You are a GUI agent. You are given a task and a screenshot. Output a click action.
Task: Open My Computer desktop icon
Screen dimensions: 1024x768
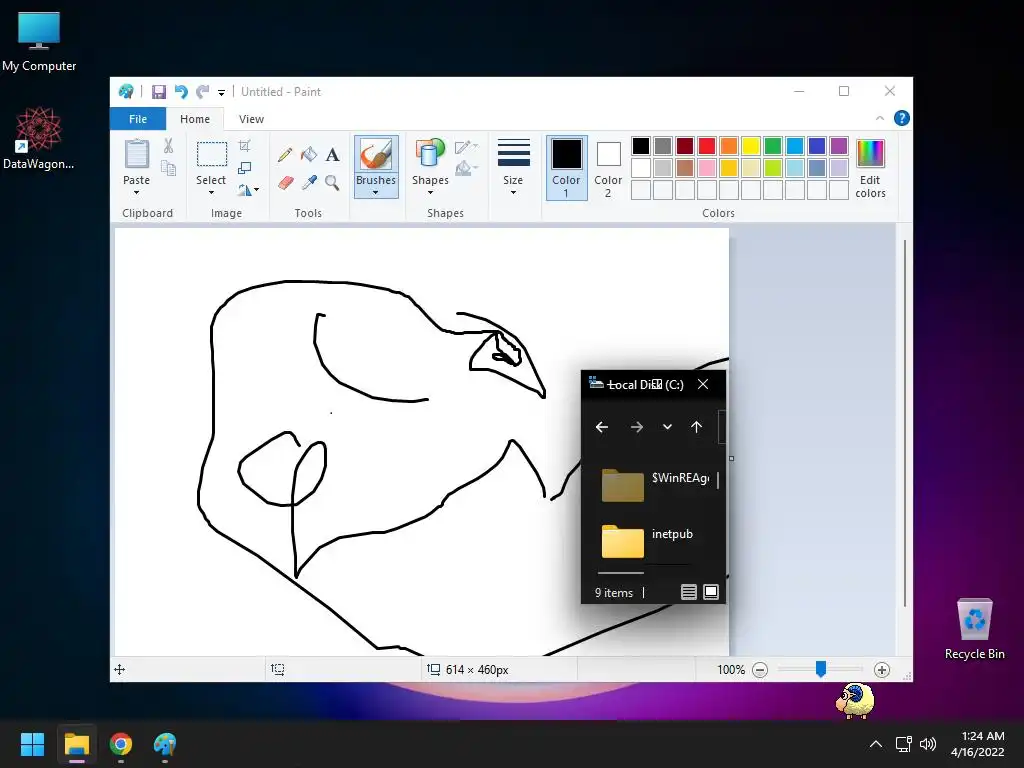pyautogui.click(x=39, y=42)
